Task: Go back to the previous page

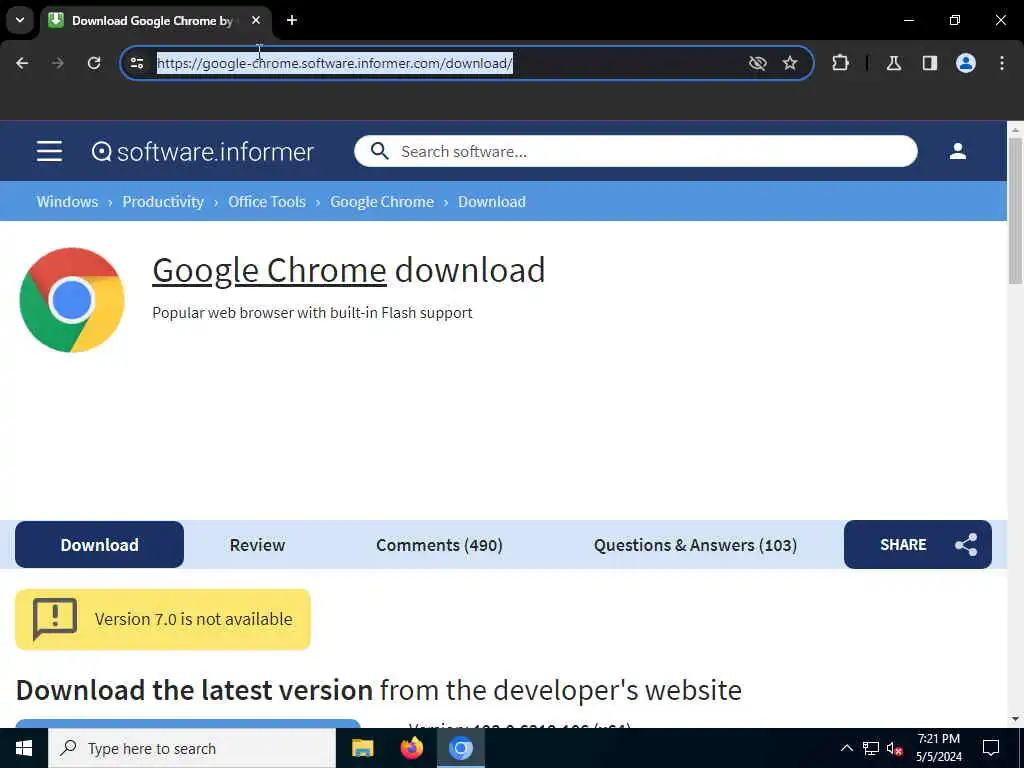Action: tap(22, 63)
